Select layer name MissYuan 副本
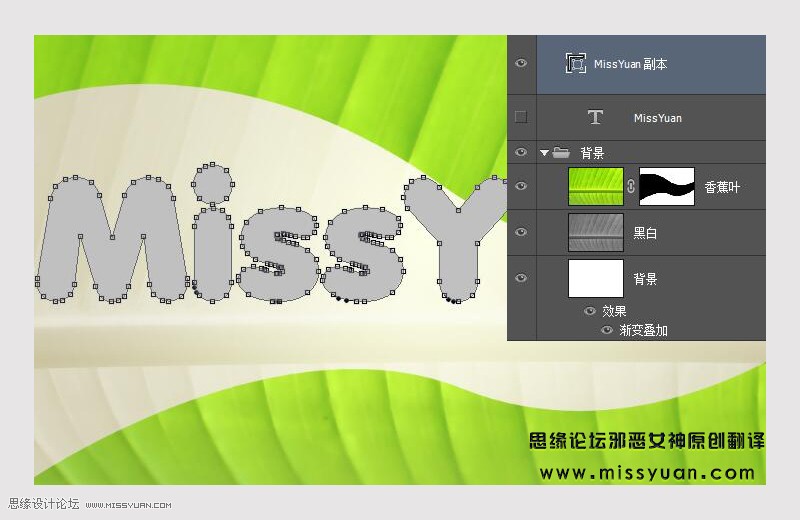 631,64
